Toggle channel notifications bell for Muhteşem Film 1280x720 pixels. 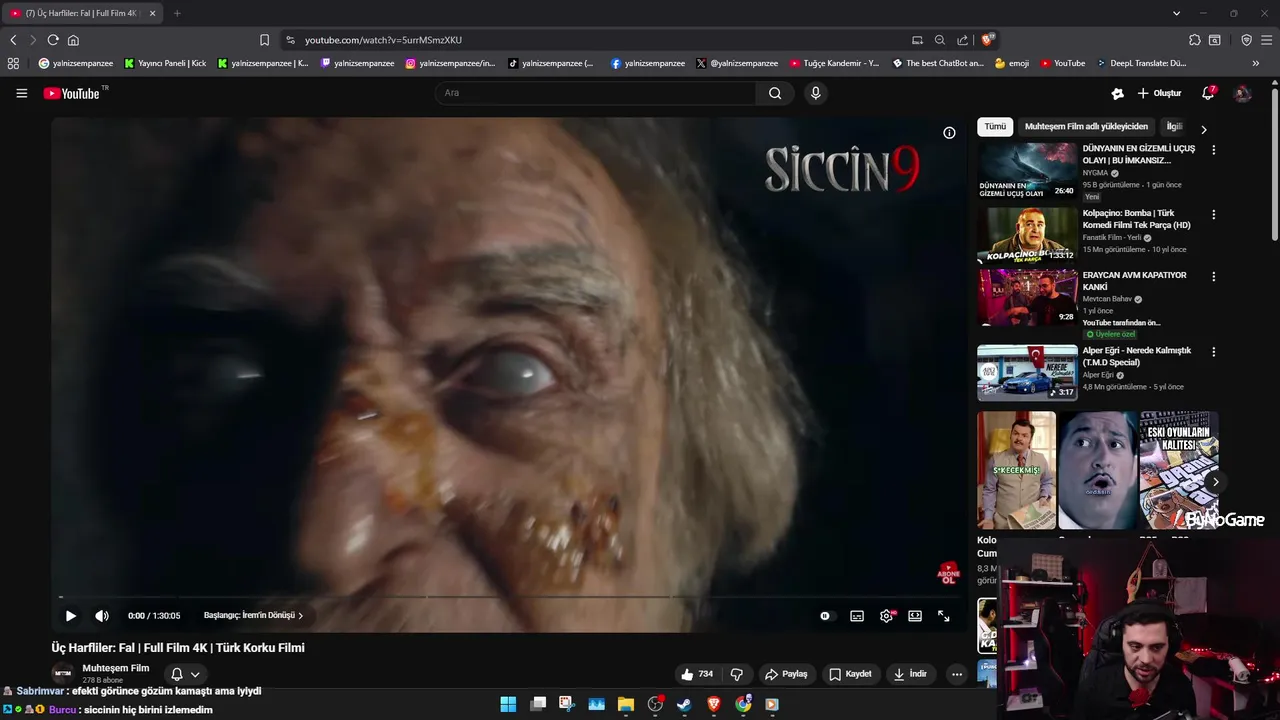click(x=185, y=674)
